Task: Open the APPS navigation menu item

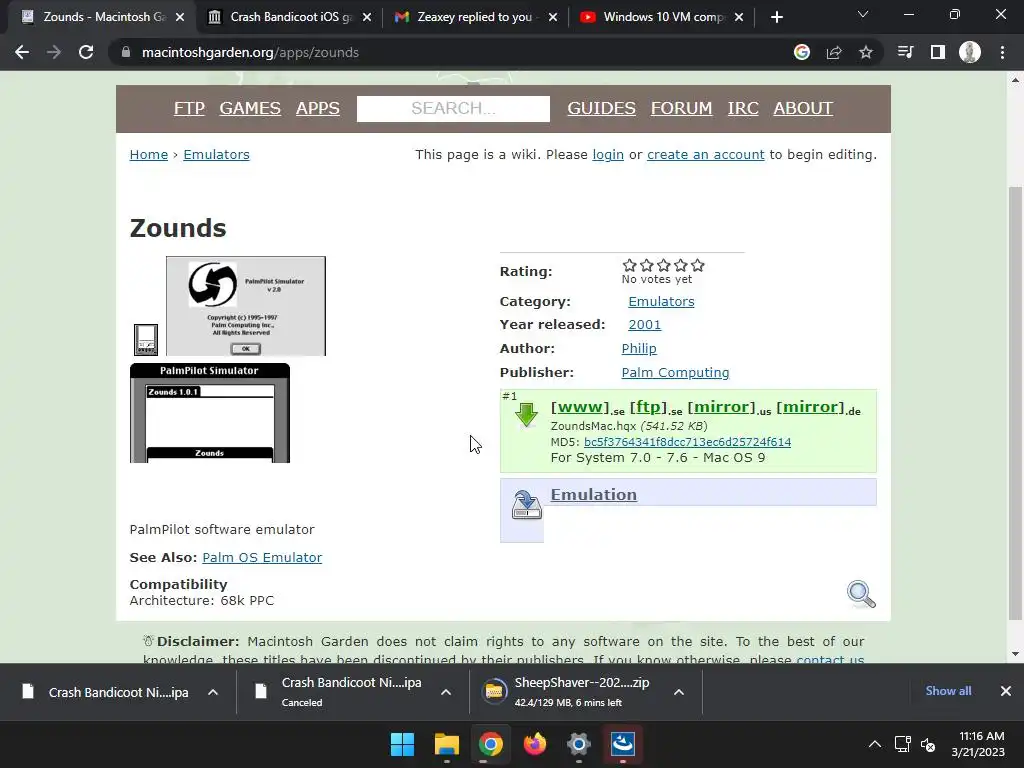Action: coord(317,108)
